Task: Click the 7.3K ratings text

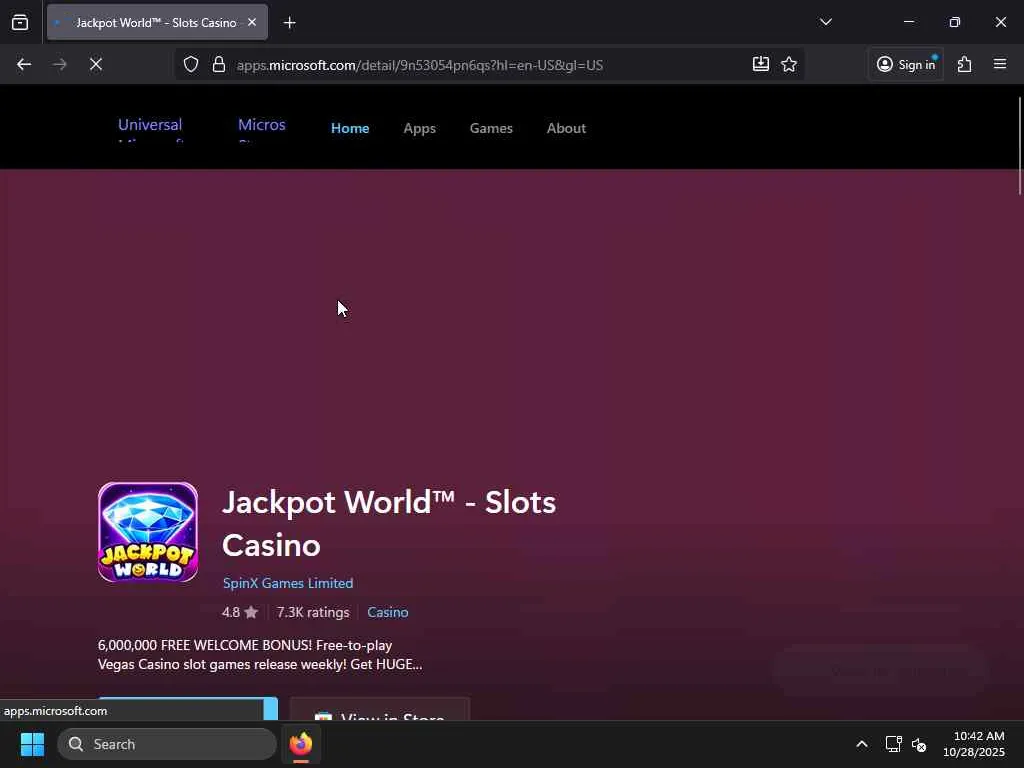Action: point(313,613)
